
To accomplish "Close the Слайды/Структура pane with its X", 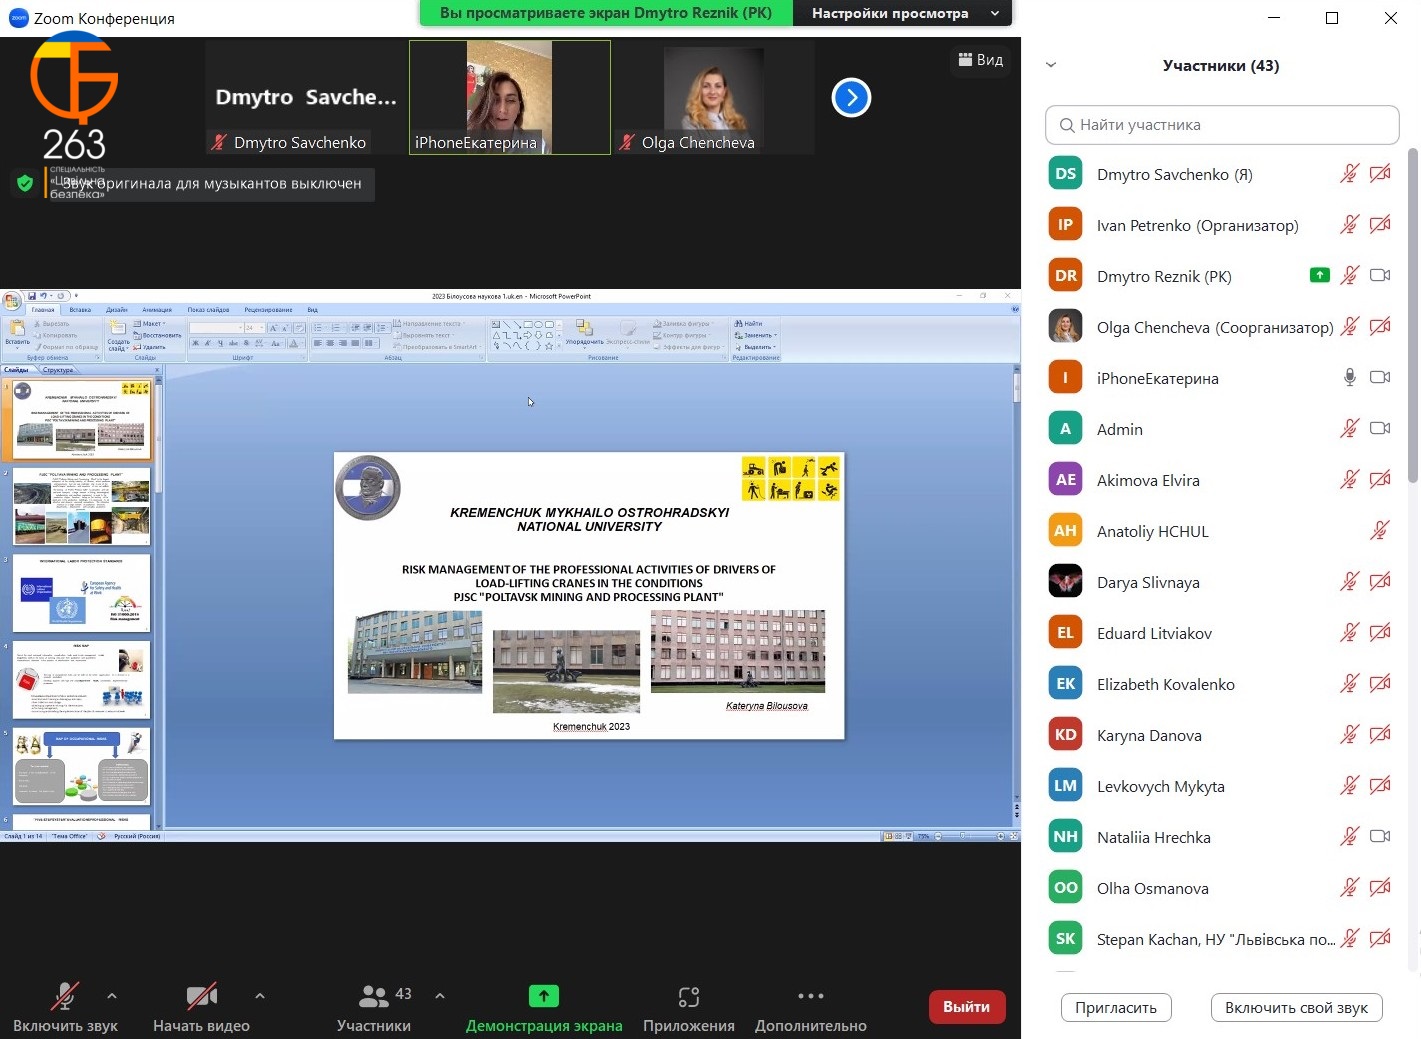I will click(157, 370).
